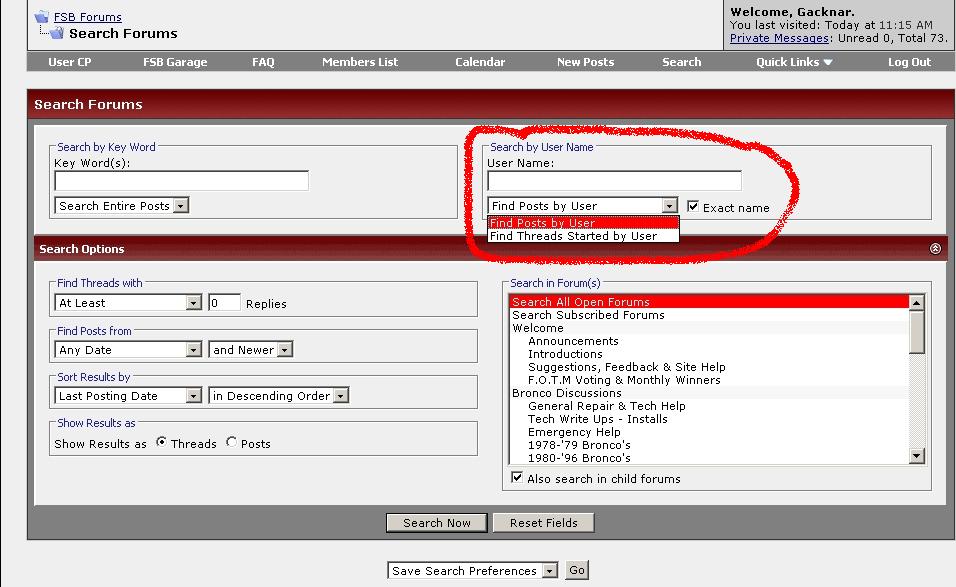Open the Private Messages link

[x=779, y=38]
